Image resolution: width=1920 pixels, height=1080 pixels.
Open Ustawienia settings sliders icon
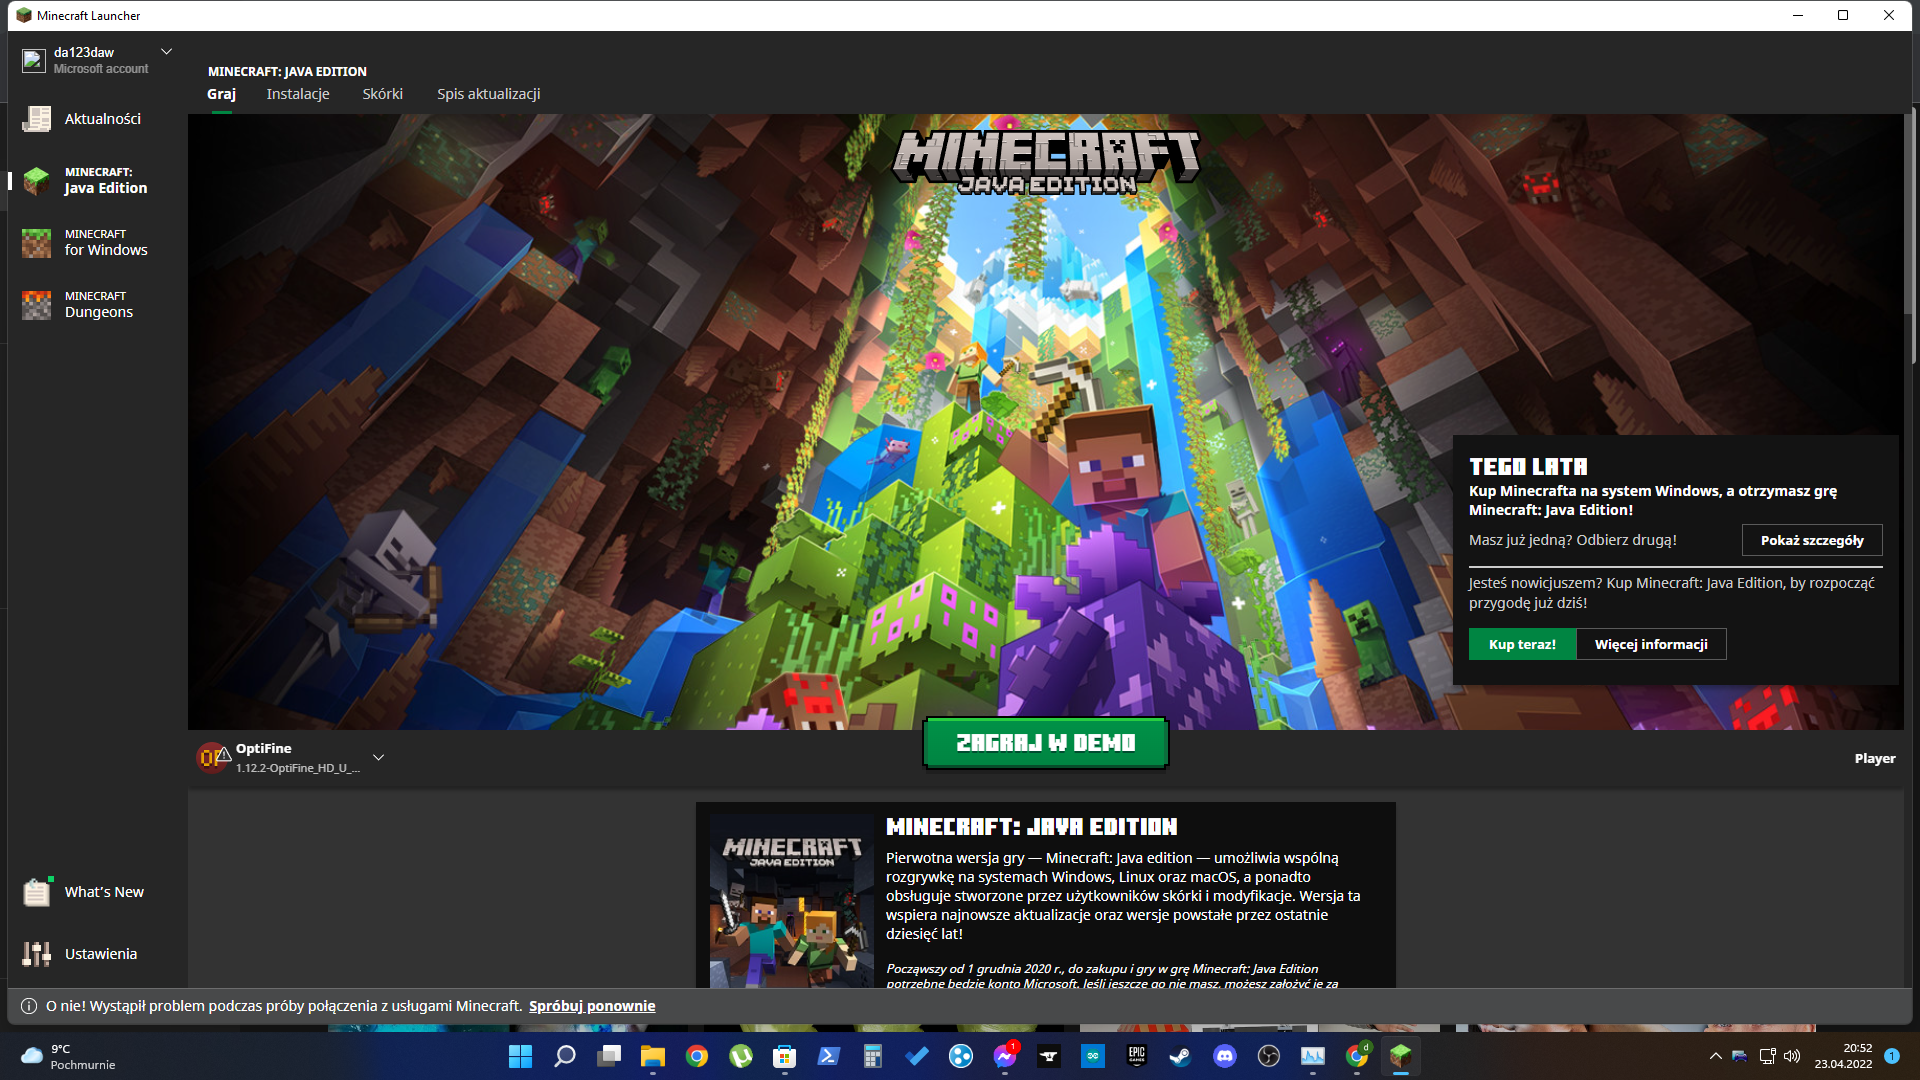(x=37, y=954)
